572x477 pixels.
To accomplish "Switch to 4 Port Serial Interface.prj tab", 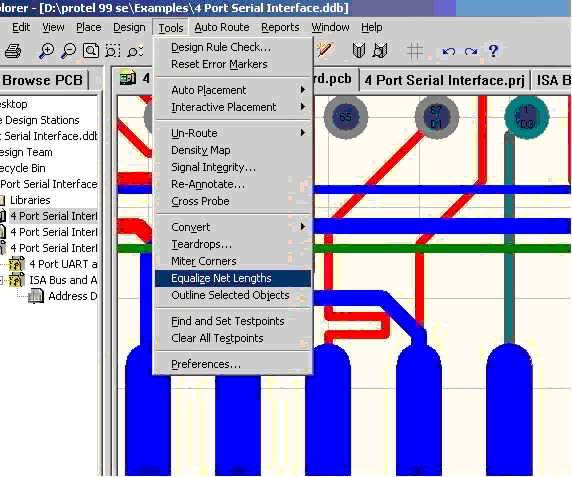I will 444,80.
